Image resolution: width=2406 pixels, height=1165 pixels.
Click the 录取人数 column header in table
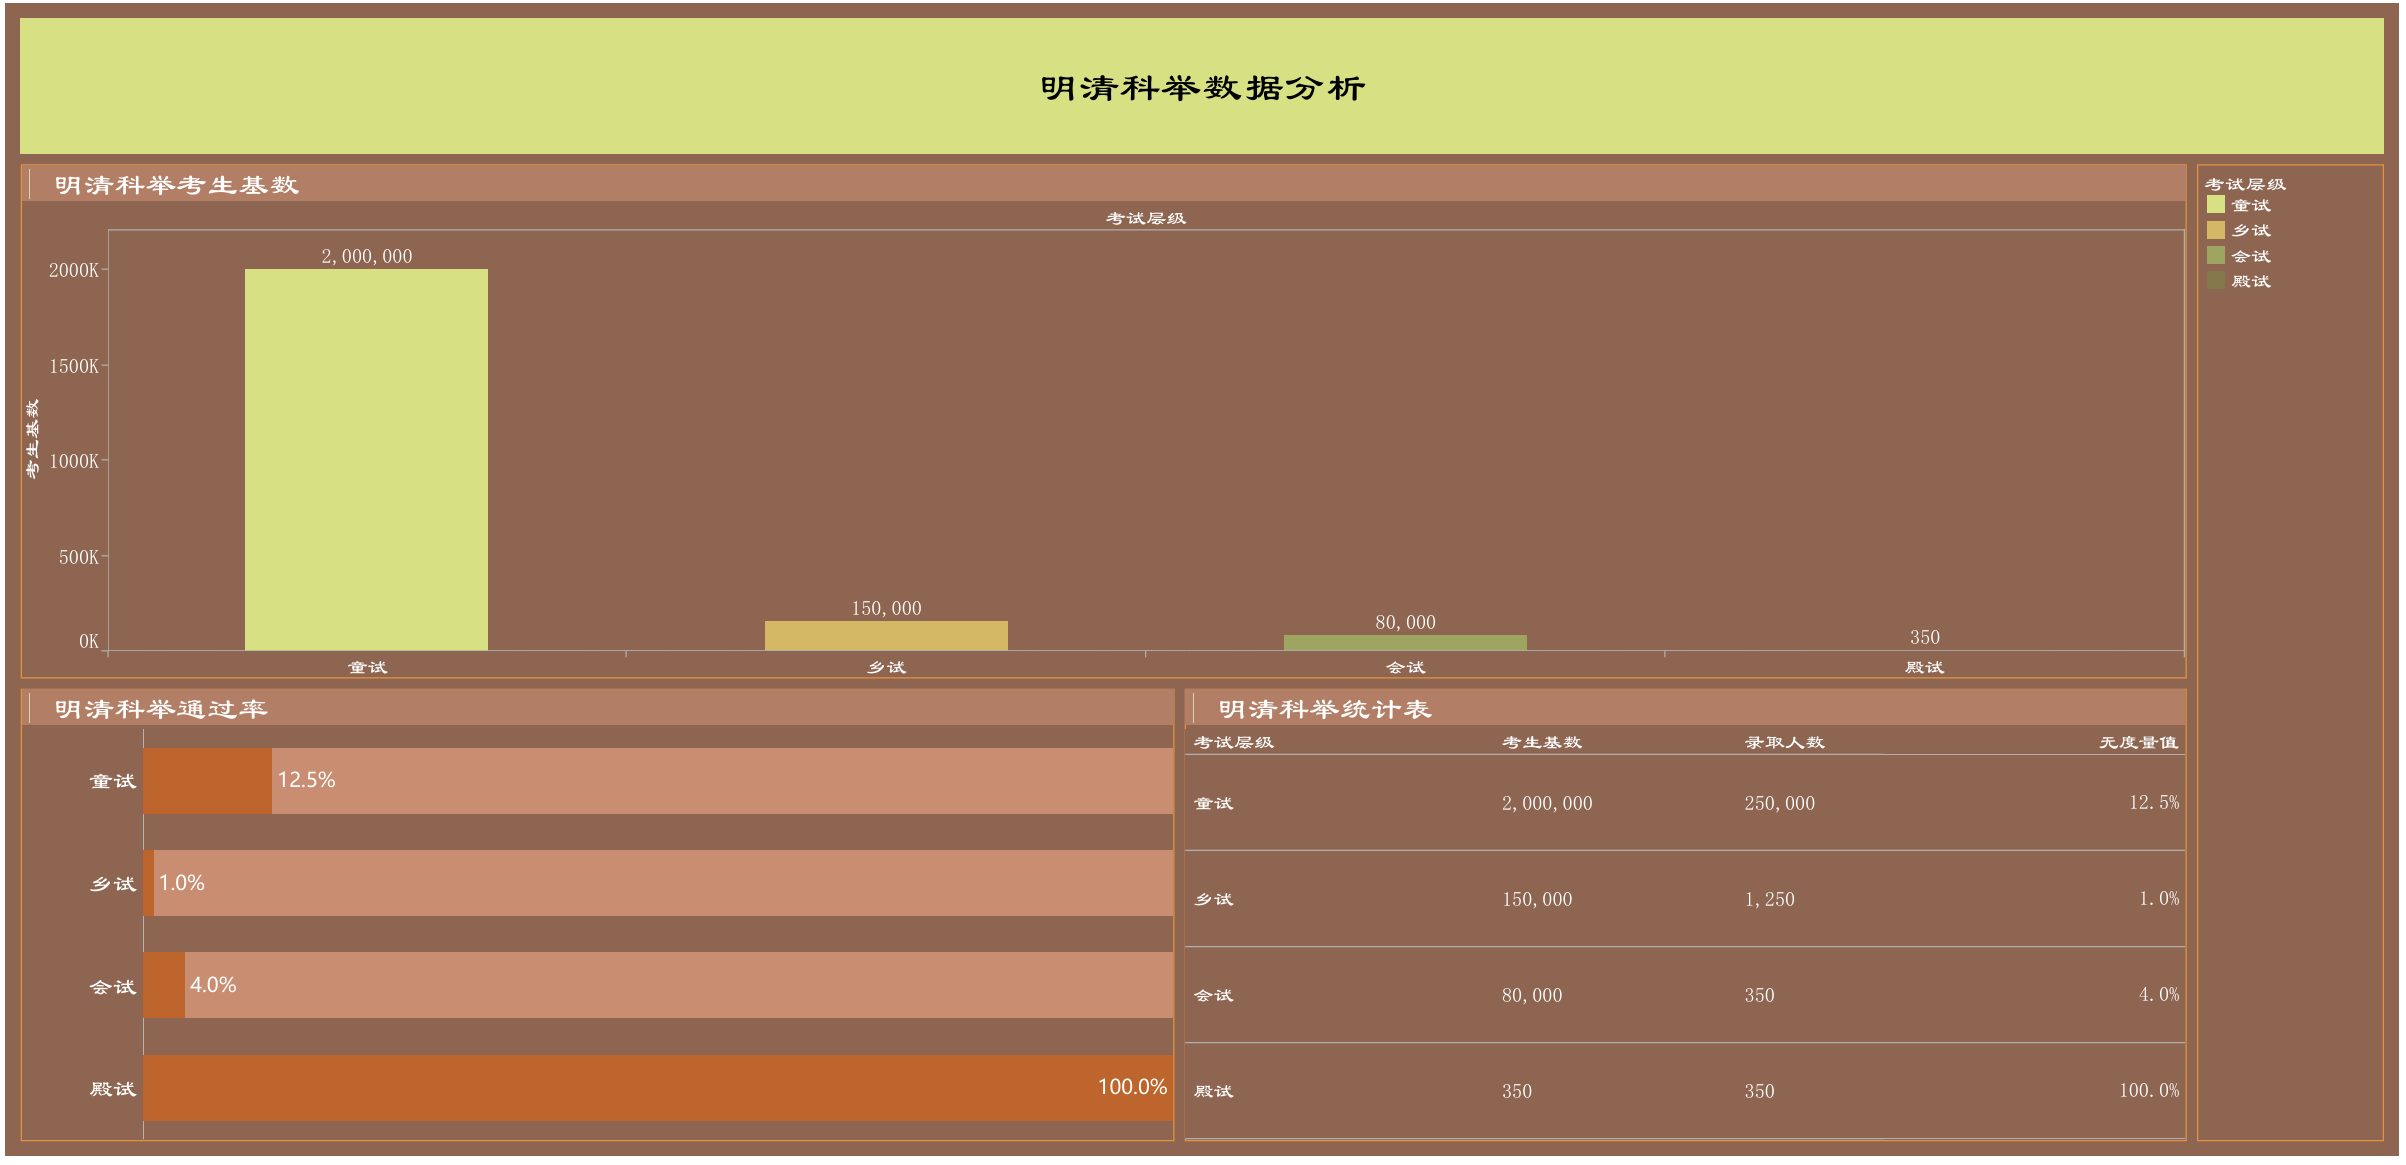(x=1784, y=742)
